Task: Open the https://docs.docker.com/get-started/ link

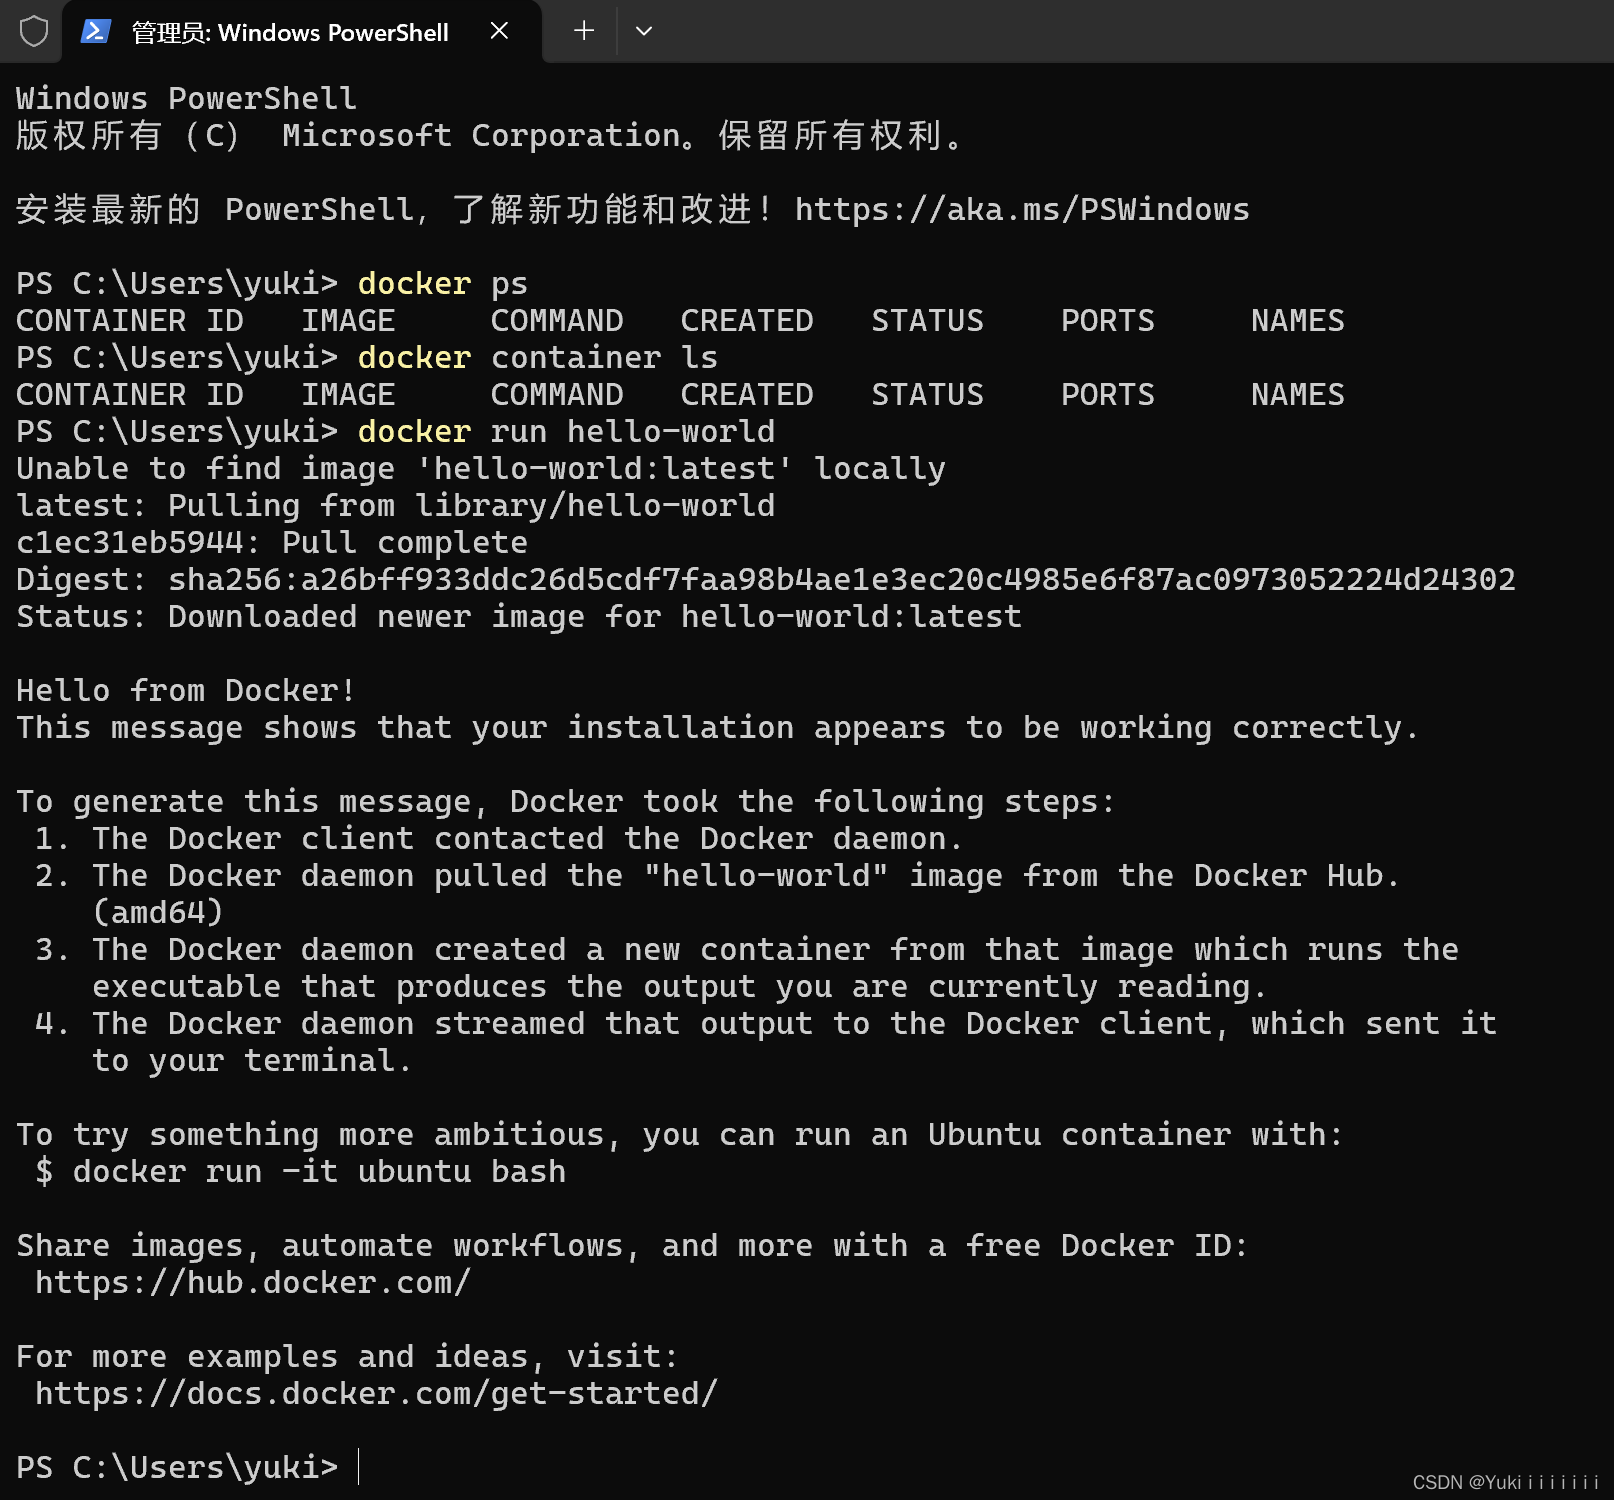Action: point(377,1394)
